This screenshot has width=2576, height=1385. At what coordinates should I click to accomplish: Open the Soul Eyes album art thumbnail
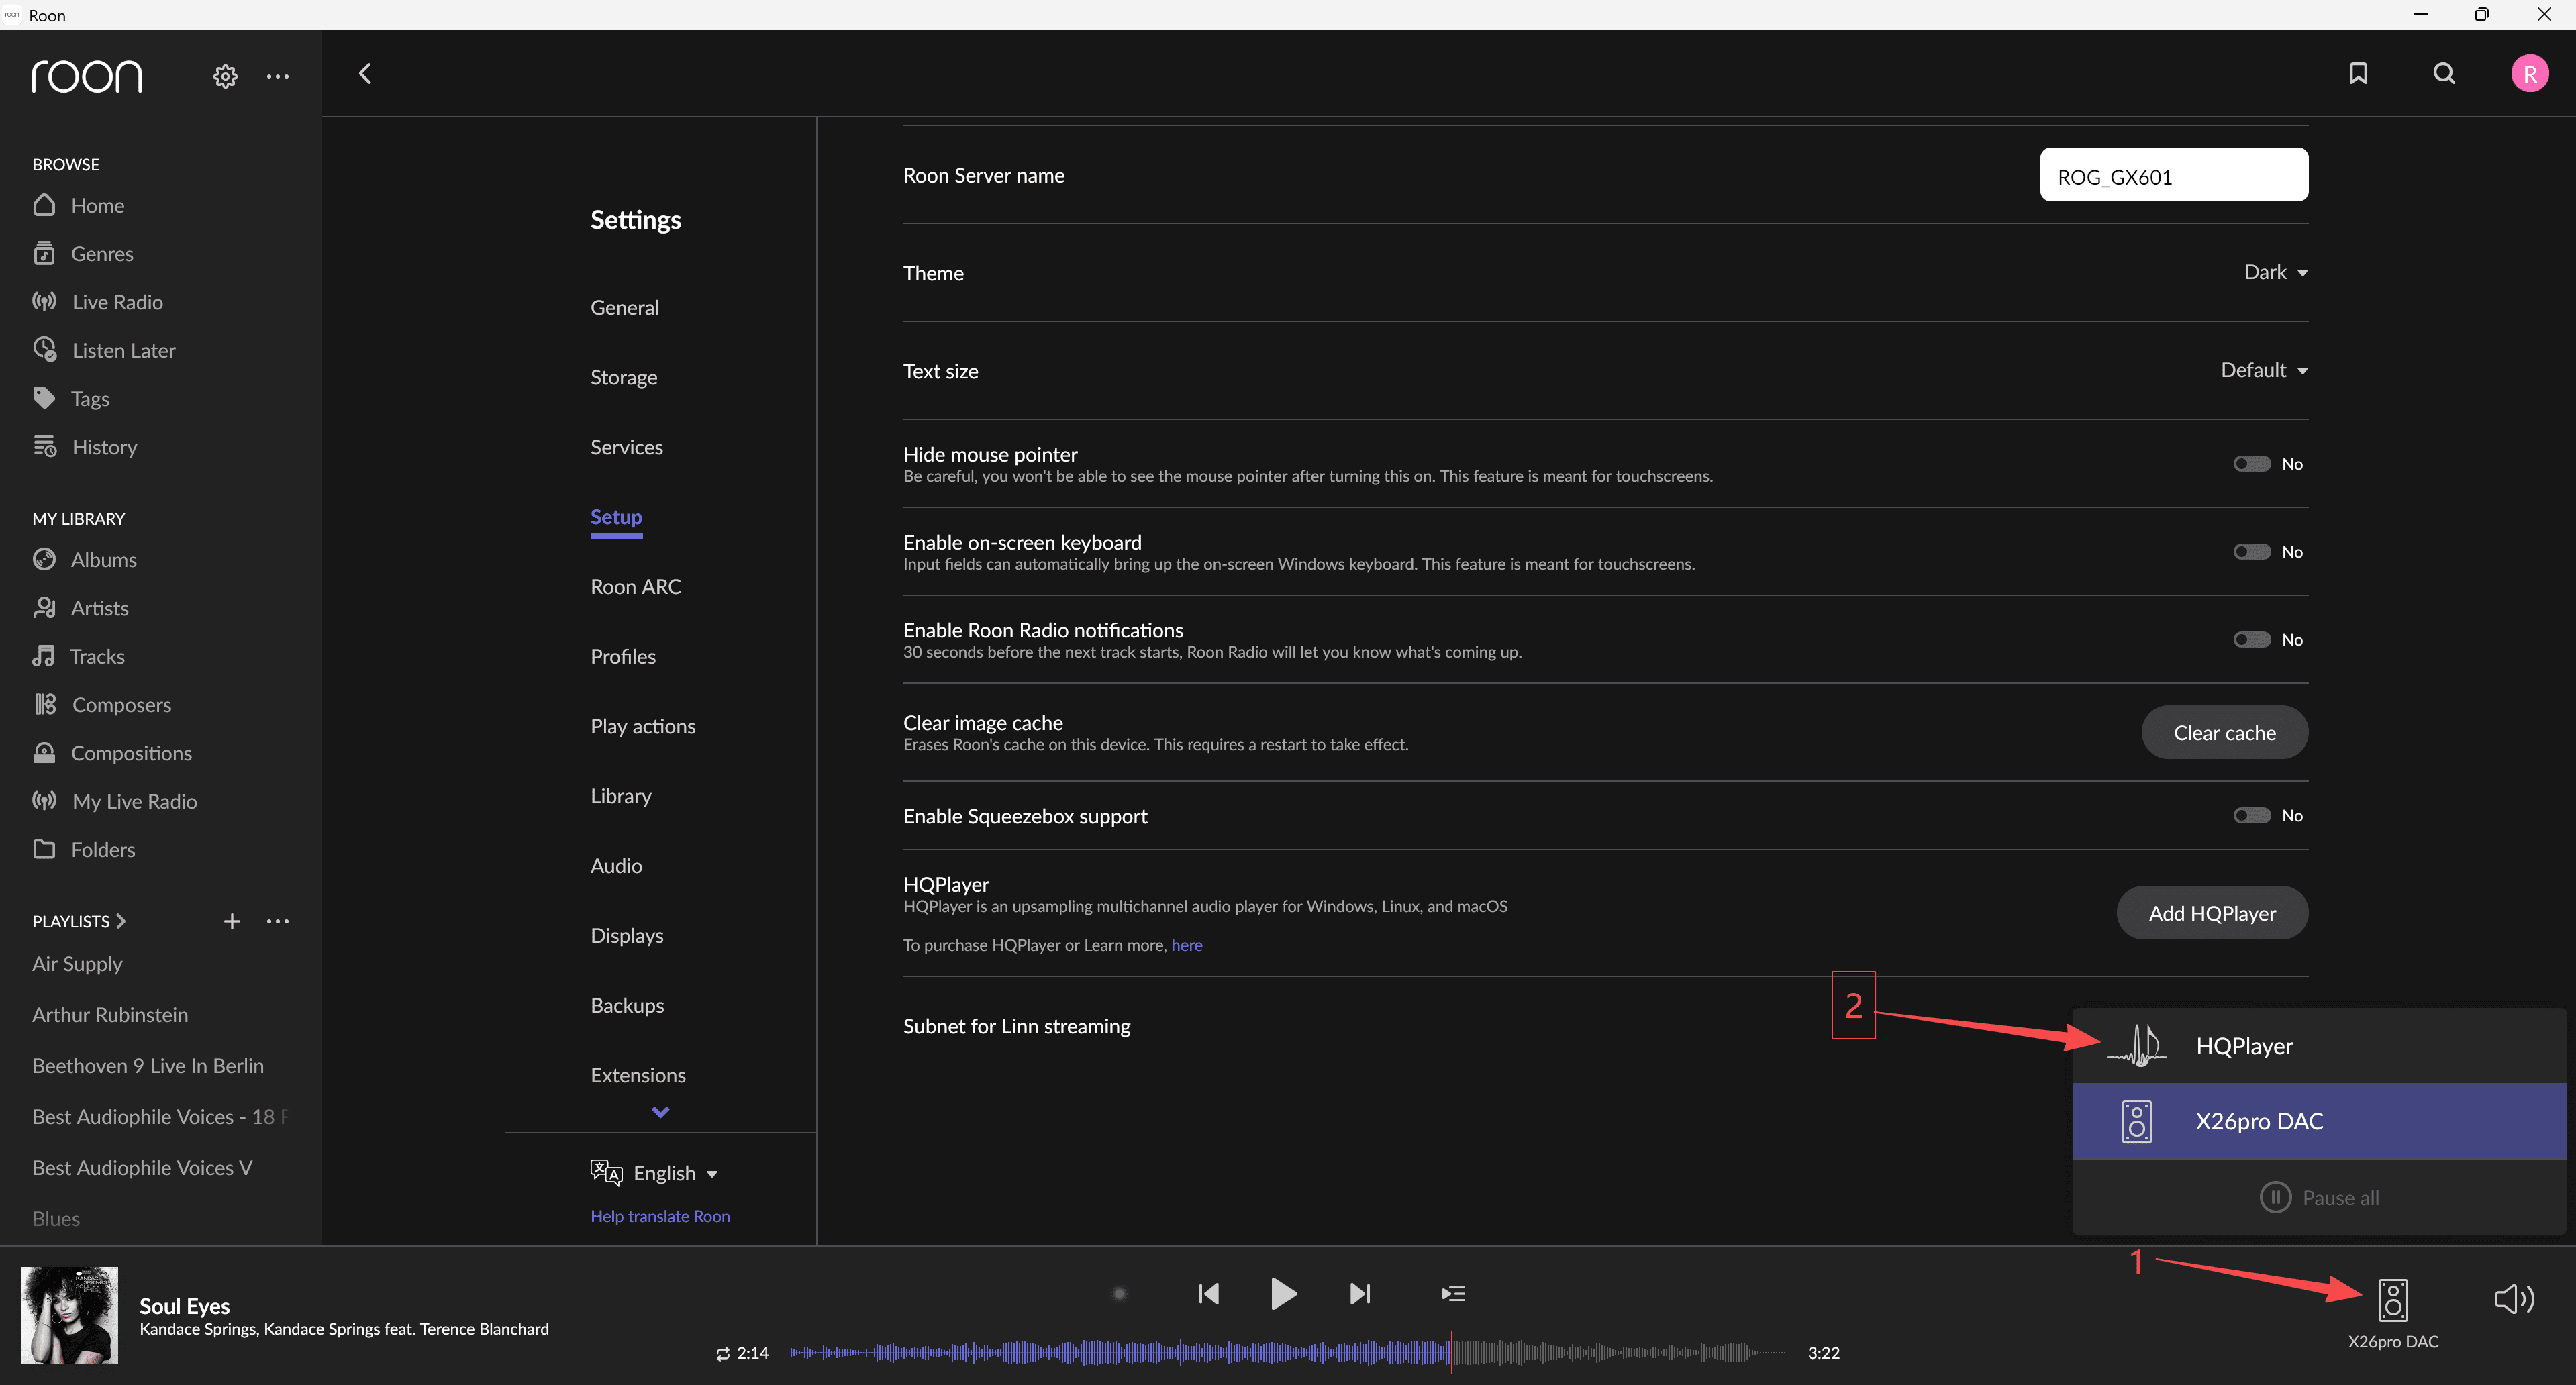pos(70,1315)
